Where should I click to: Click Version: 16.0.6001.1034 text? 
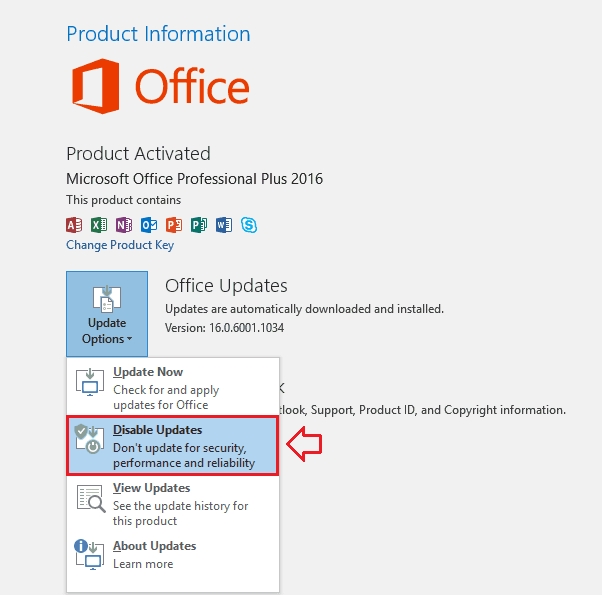[x=224, y=328]
